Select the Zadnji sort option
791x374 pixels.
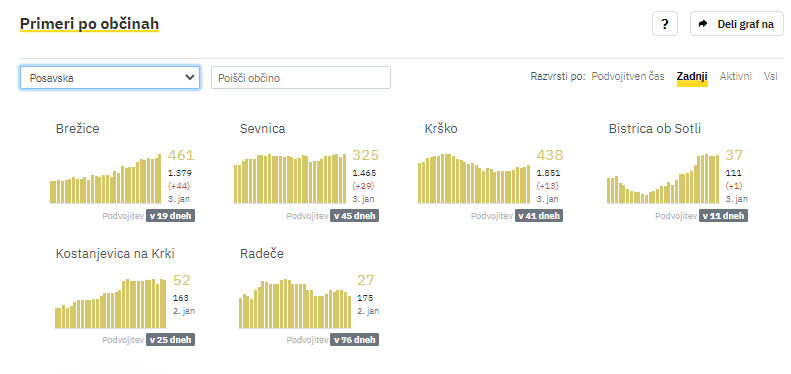[692, 76]
